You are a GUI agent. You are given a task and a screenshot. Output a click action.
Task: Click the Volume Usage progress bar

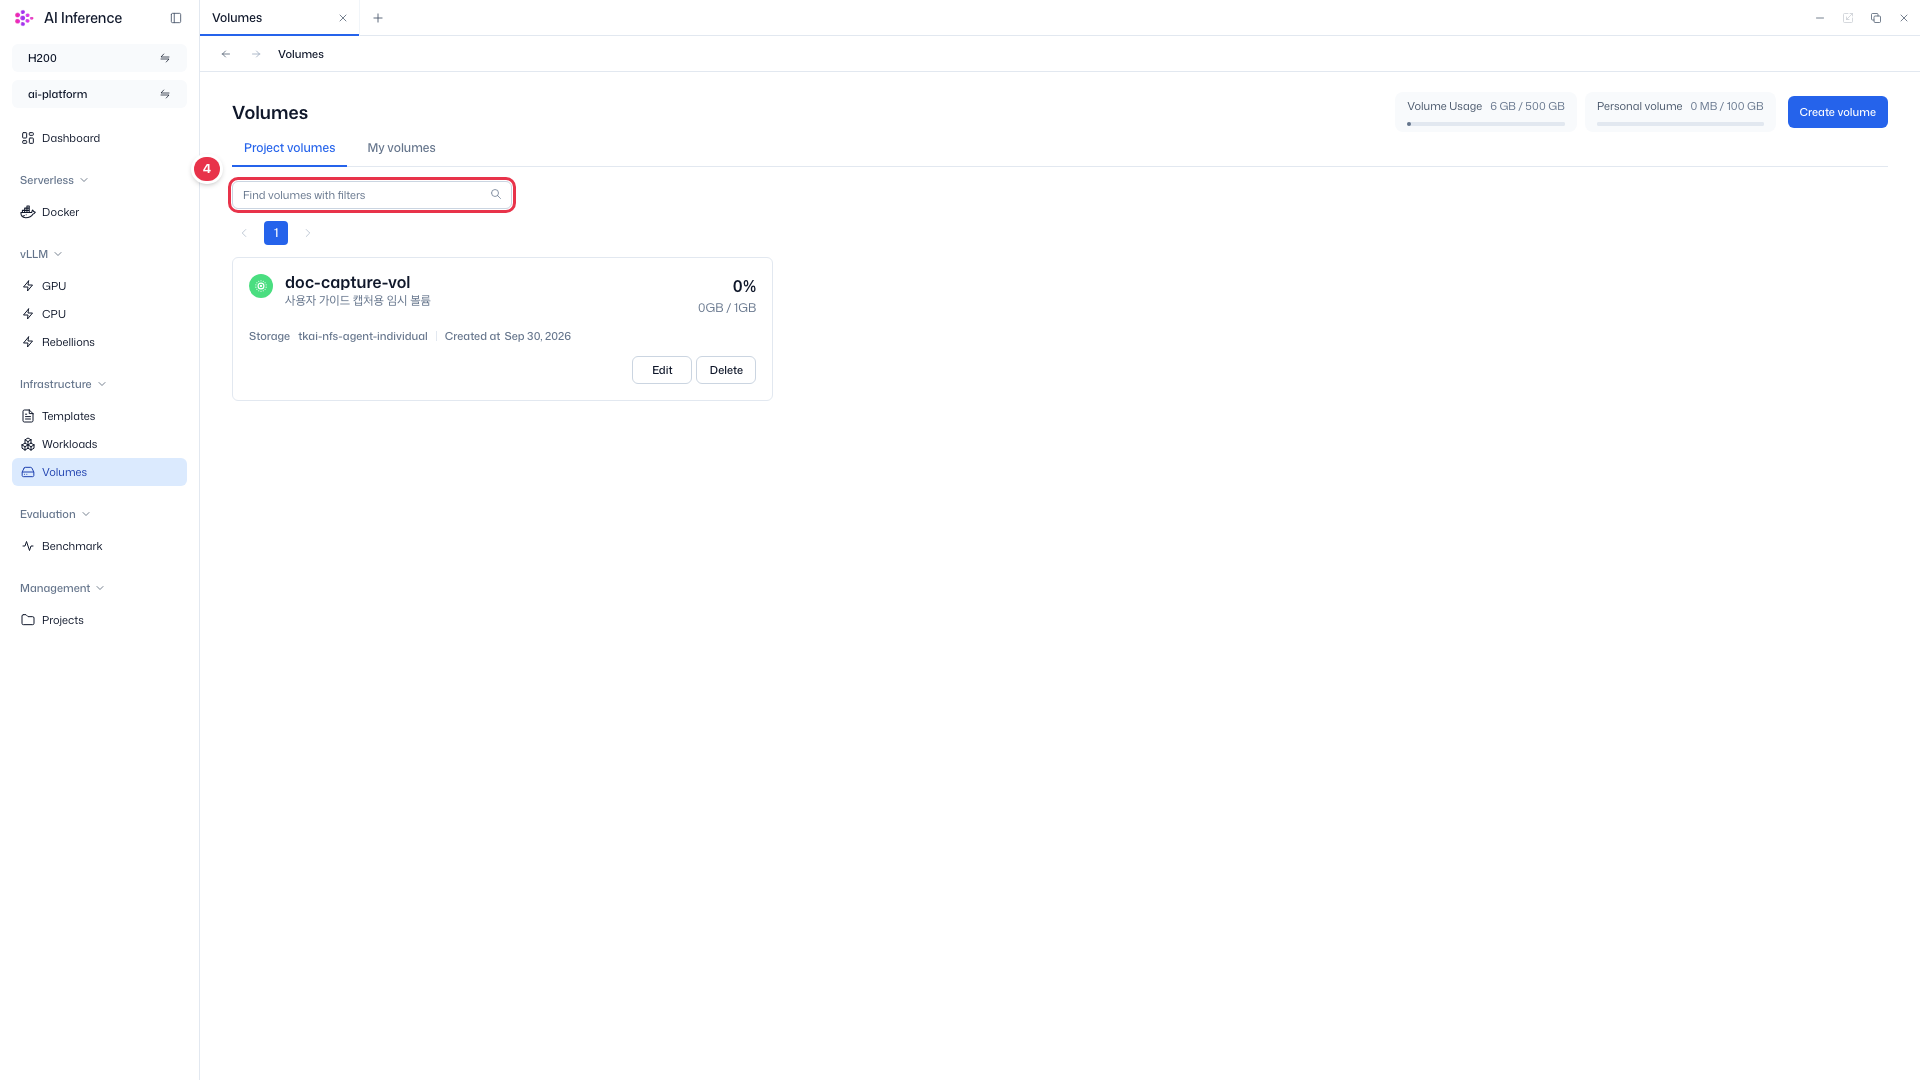click(x=1486, y=124)
